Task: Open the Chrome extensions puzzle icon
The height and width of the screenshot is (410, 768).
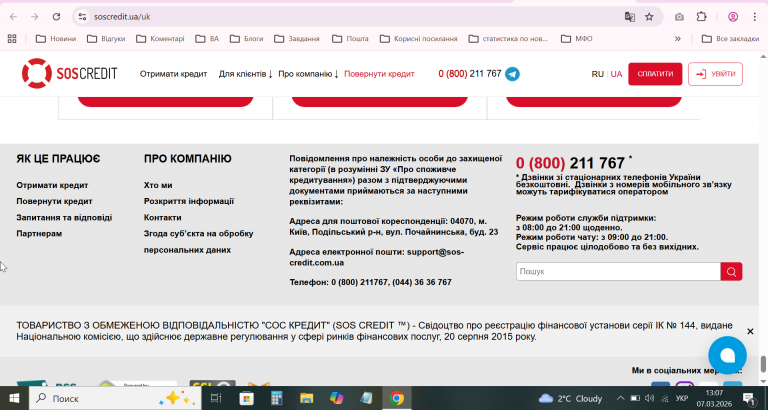Action: point(701,17)
